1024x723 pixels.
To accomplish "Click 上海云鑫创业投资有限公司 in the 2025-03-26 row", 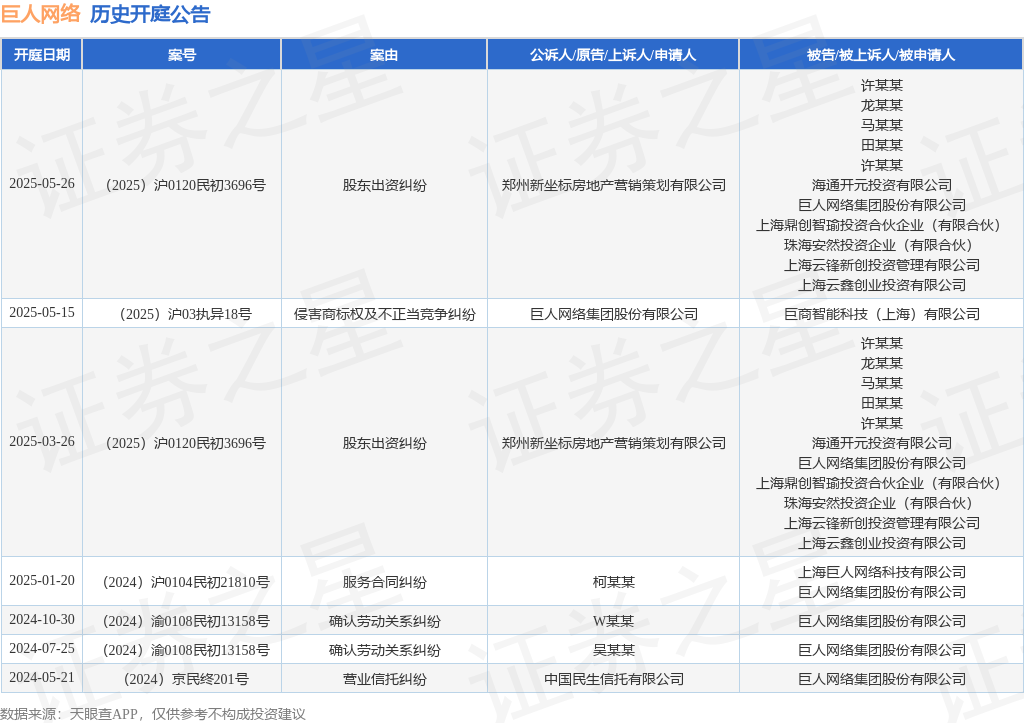I will [x=881, y=543].
